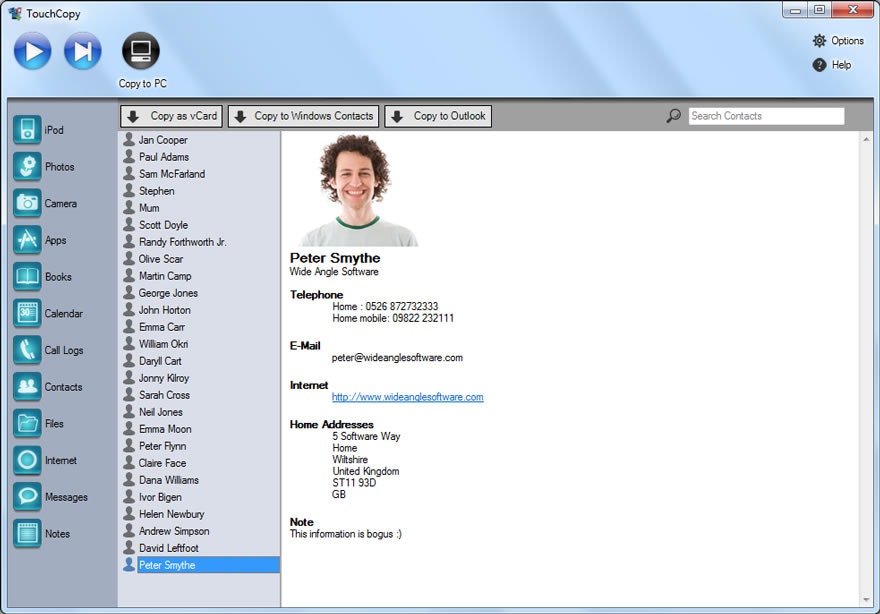Screen dimensions: 880x614
Task: Click the detail pane scrollbar up arrow
Action: pyautogui.click(x=866, y=139)
